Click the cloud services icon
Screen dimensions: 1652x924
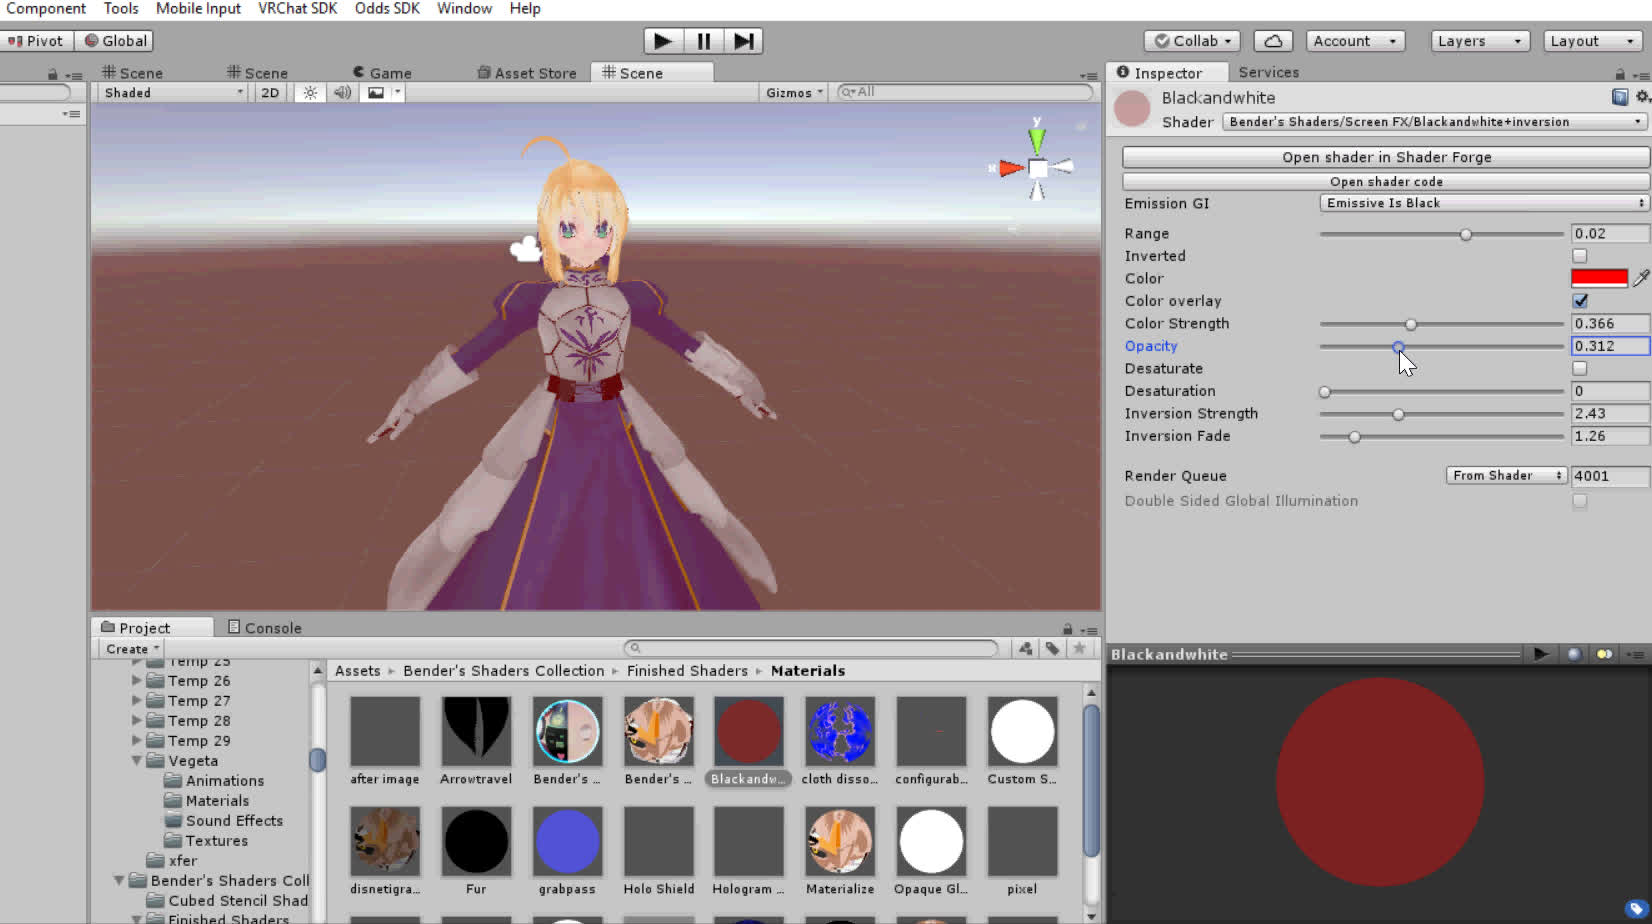pyautogui.click(x=1272, y=41)
